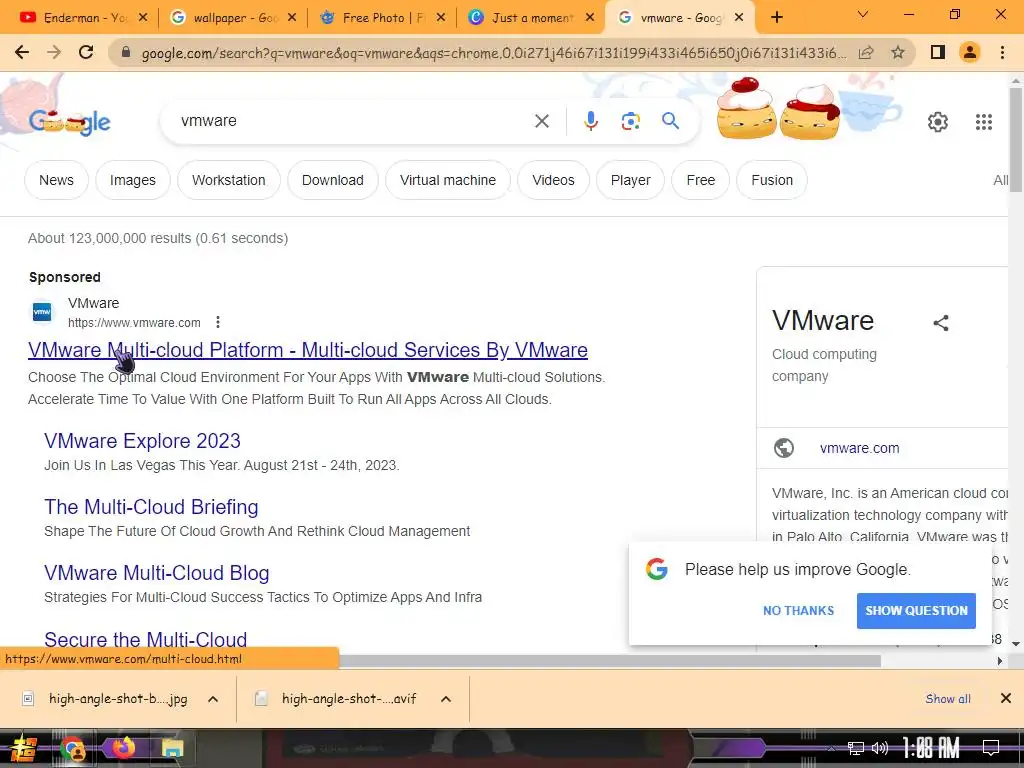Screen dimensions: 1024x768
Task: Filter results by Images
Action: click(133, 180)
